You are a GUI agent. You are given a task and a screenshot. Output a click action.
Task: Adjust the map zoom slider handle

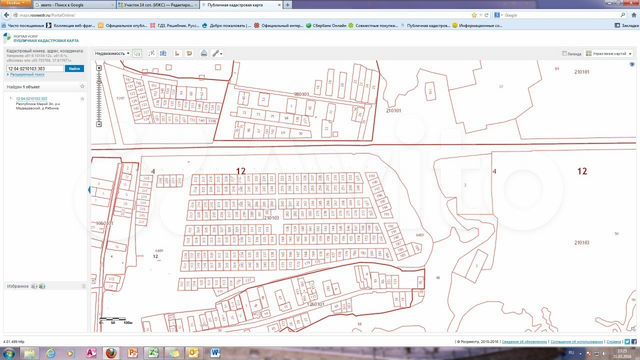[x=99, y=82]
